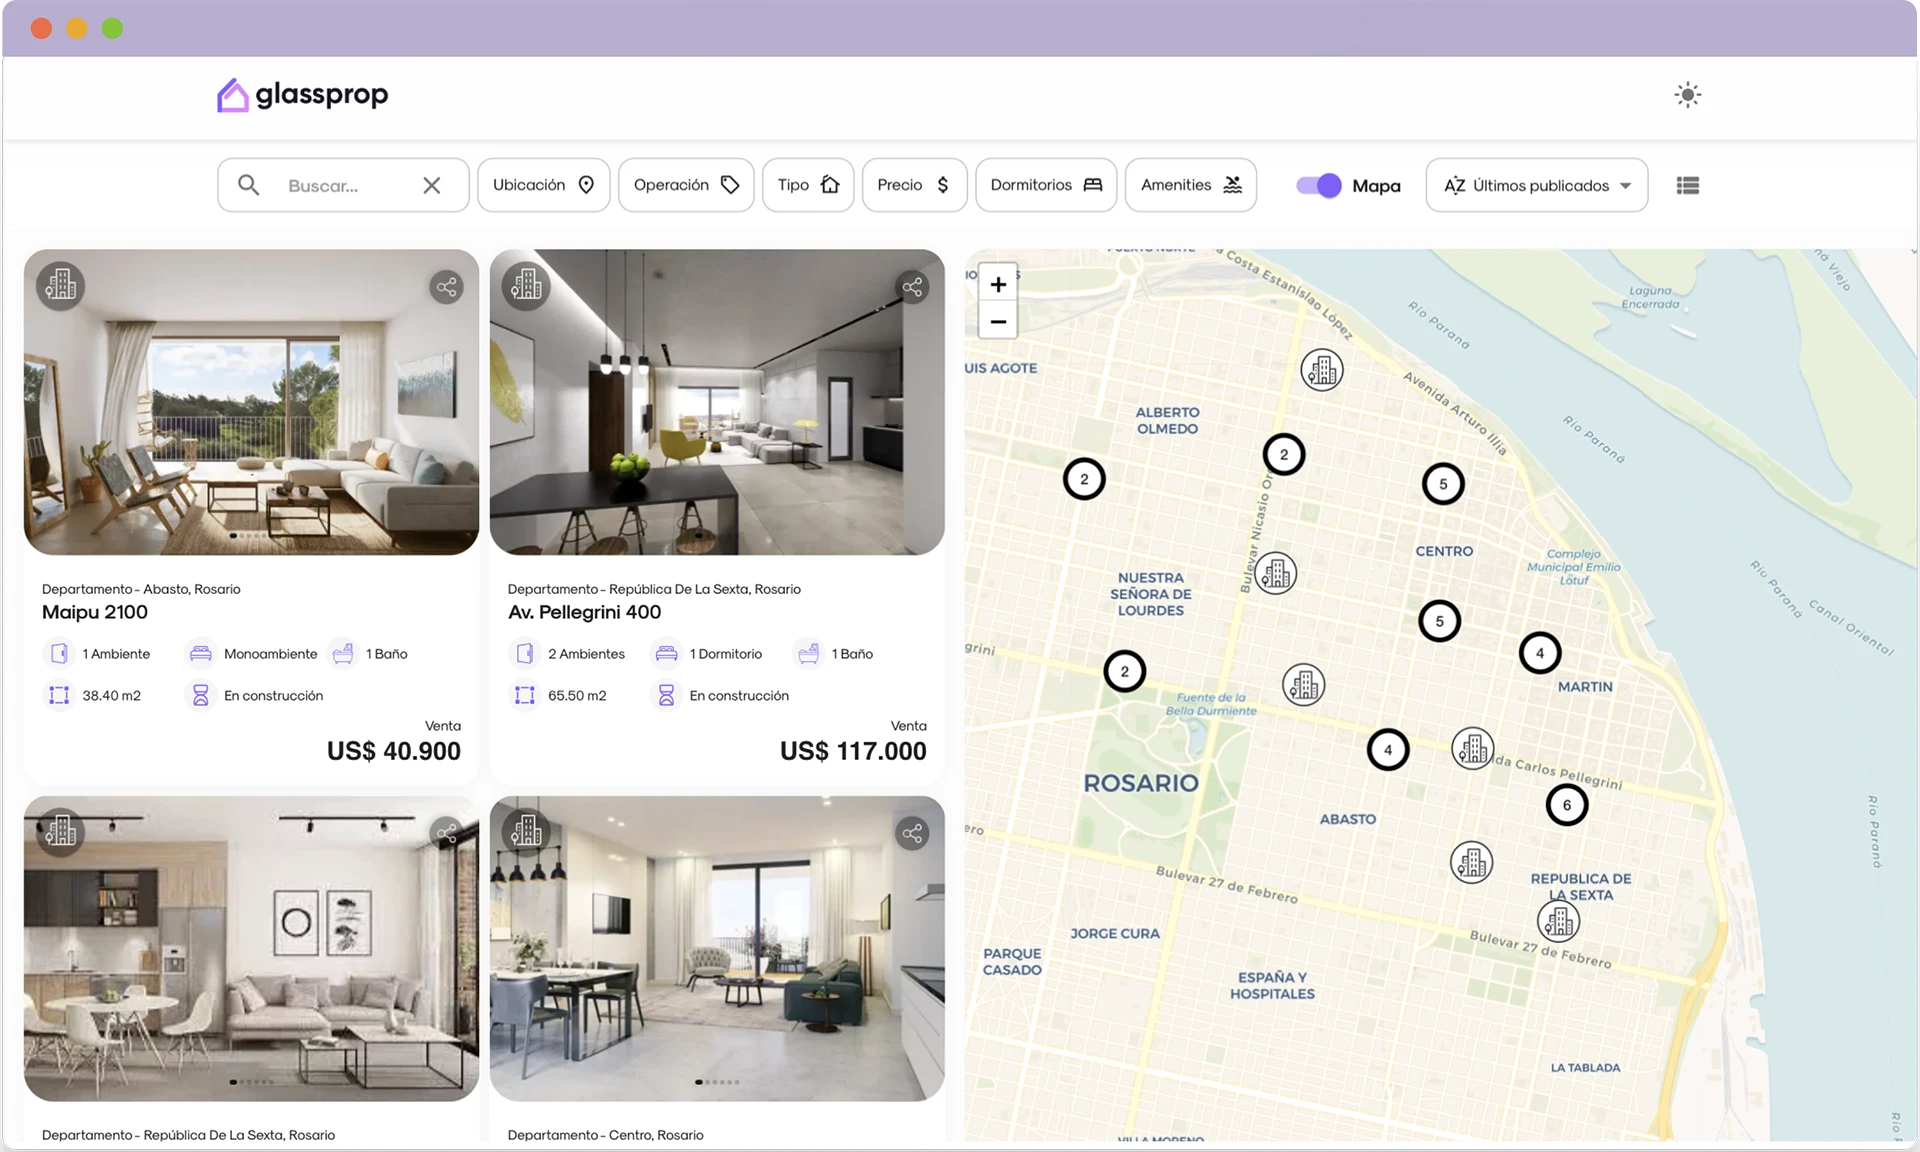The width and height of the screenshot is (1920, 1152).
Task: Open the Ubicación filter dropdown
Action: click(x=543, y=185)
